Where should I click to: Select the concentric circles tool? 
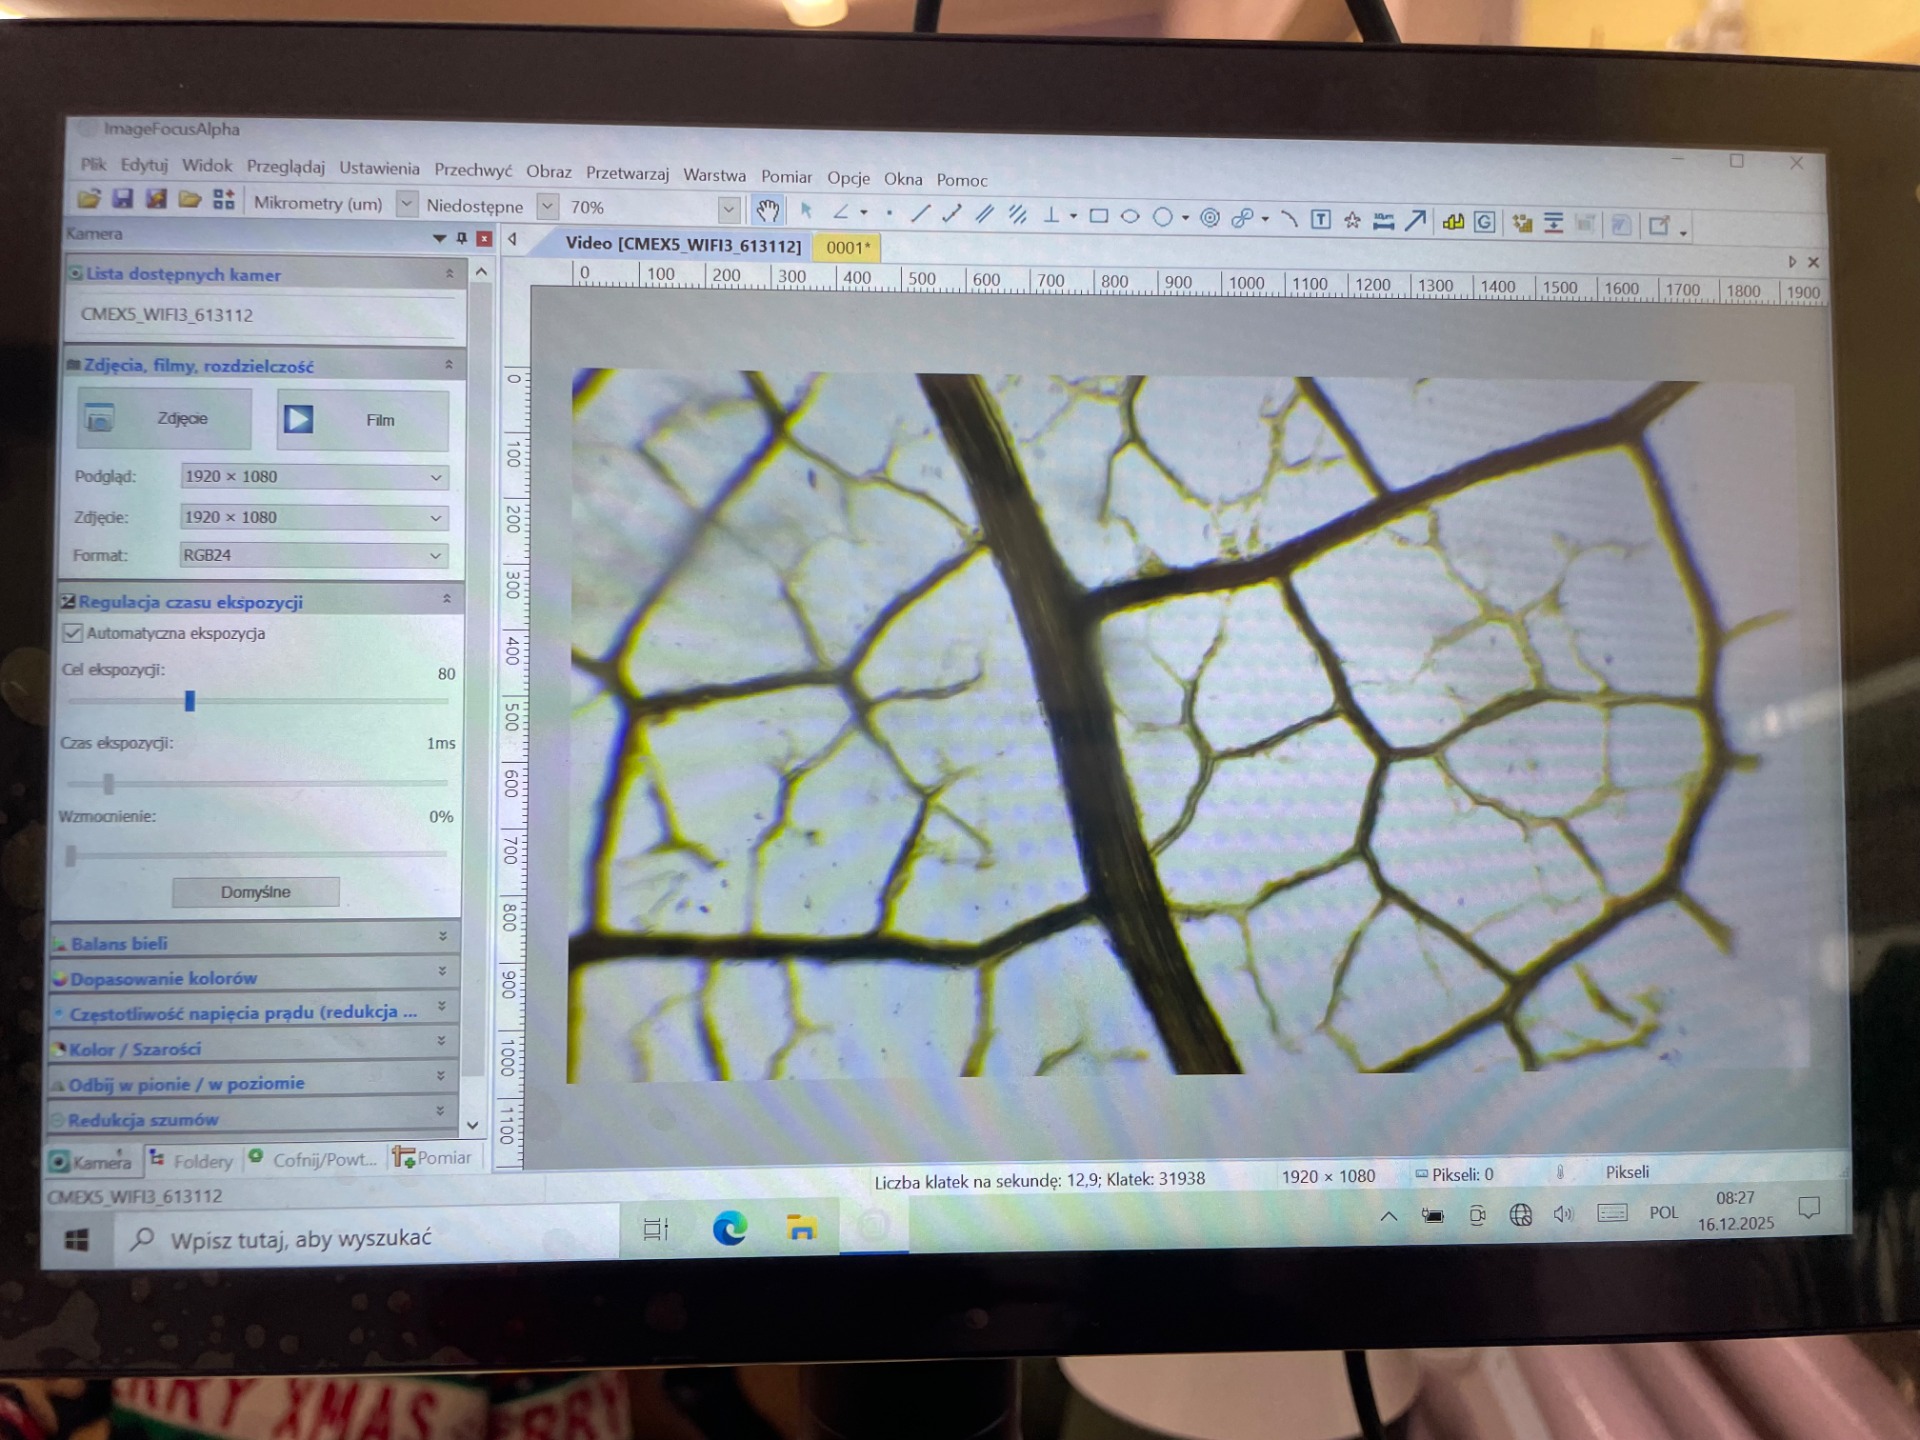click(1209, 217)
